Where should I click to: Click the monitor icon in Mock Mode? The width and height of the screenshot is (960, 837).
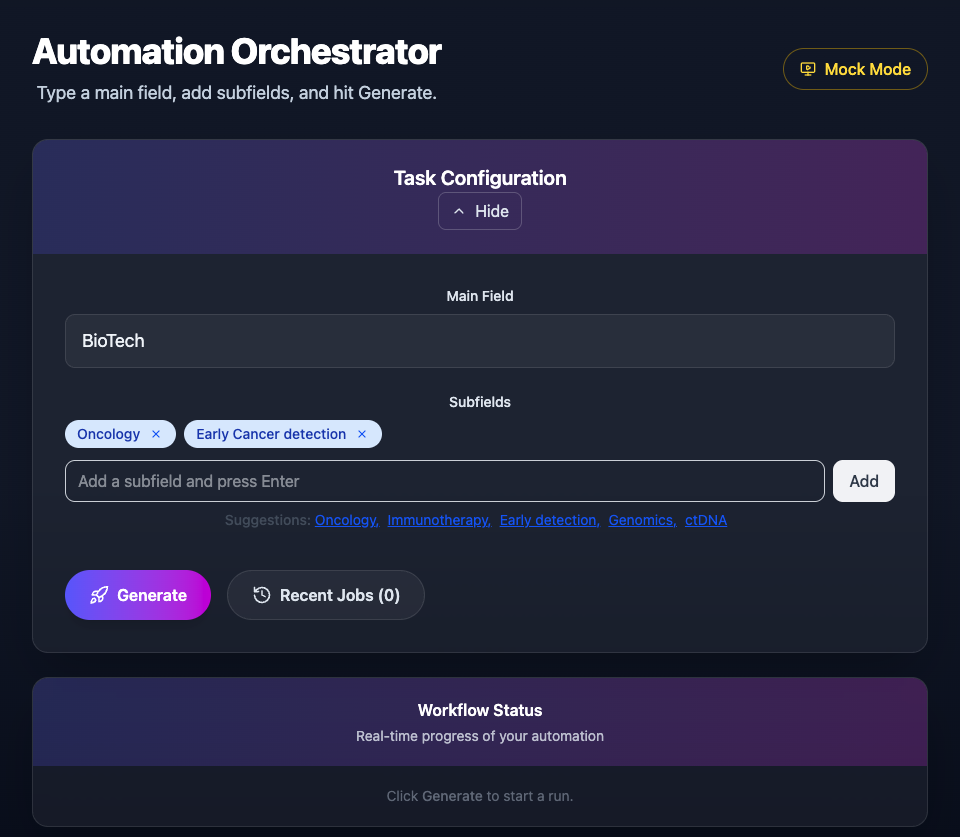(x=808, y=69)
